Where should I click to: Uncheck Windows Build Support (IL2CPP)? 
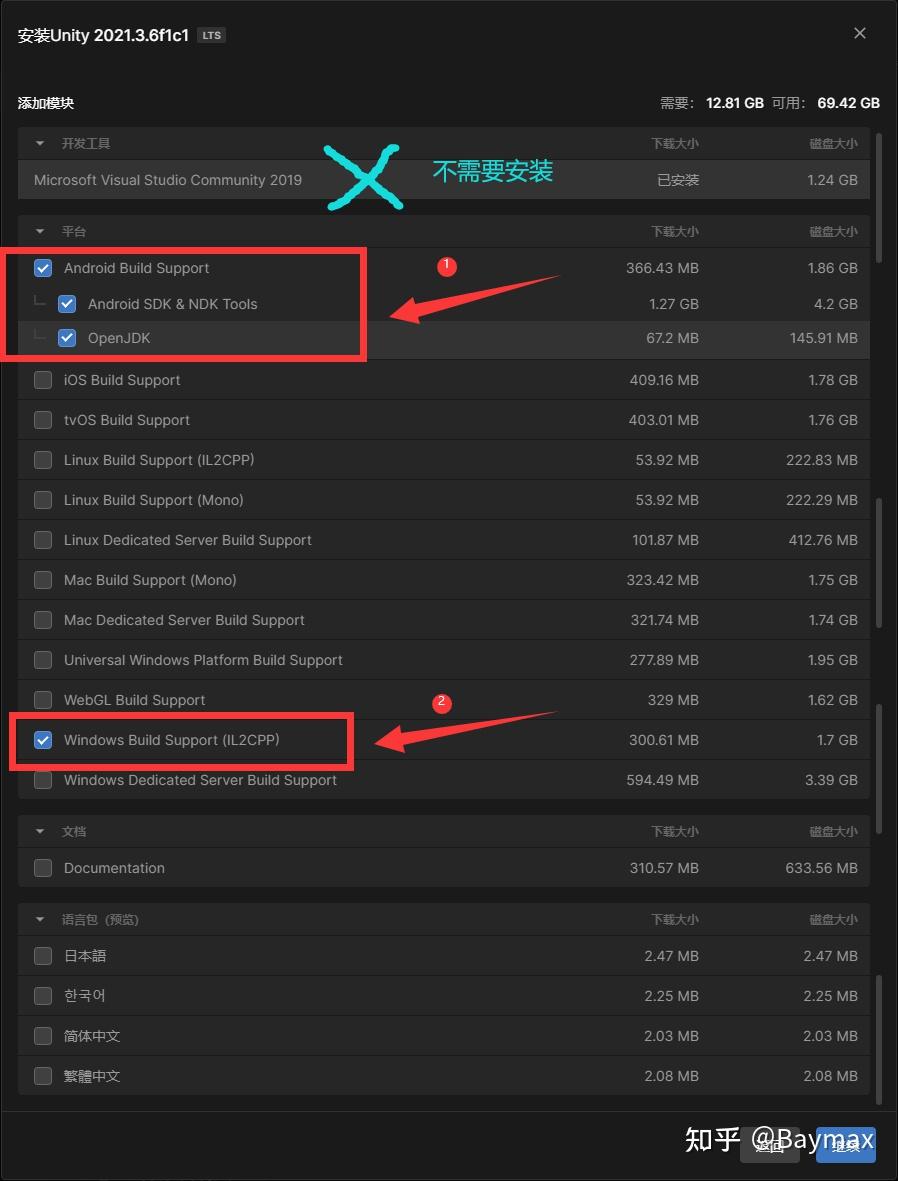pos(43,740)
